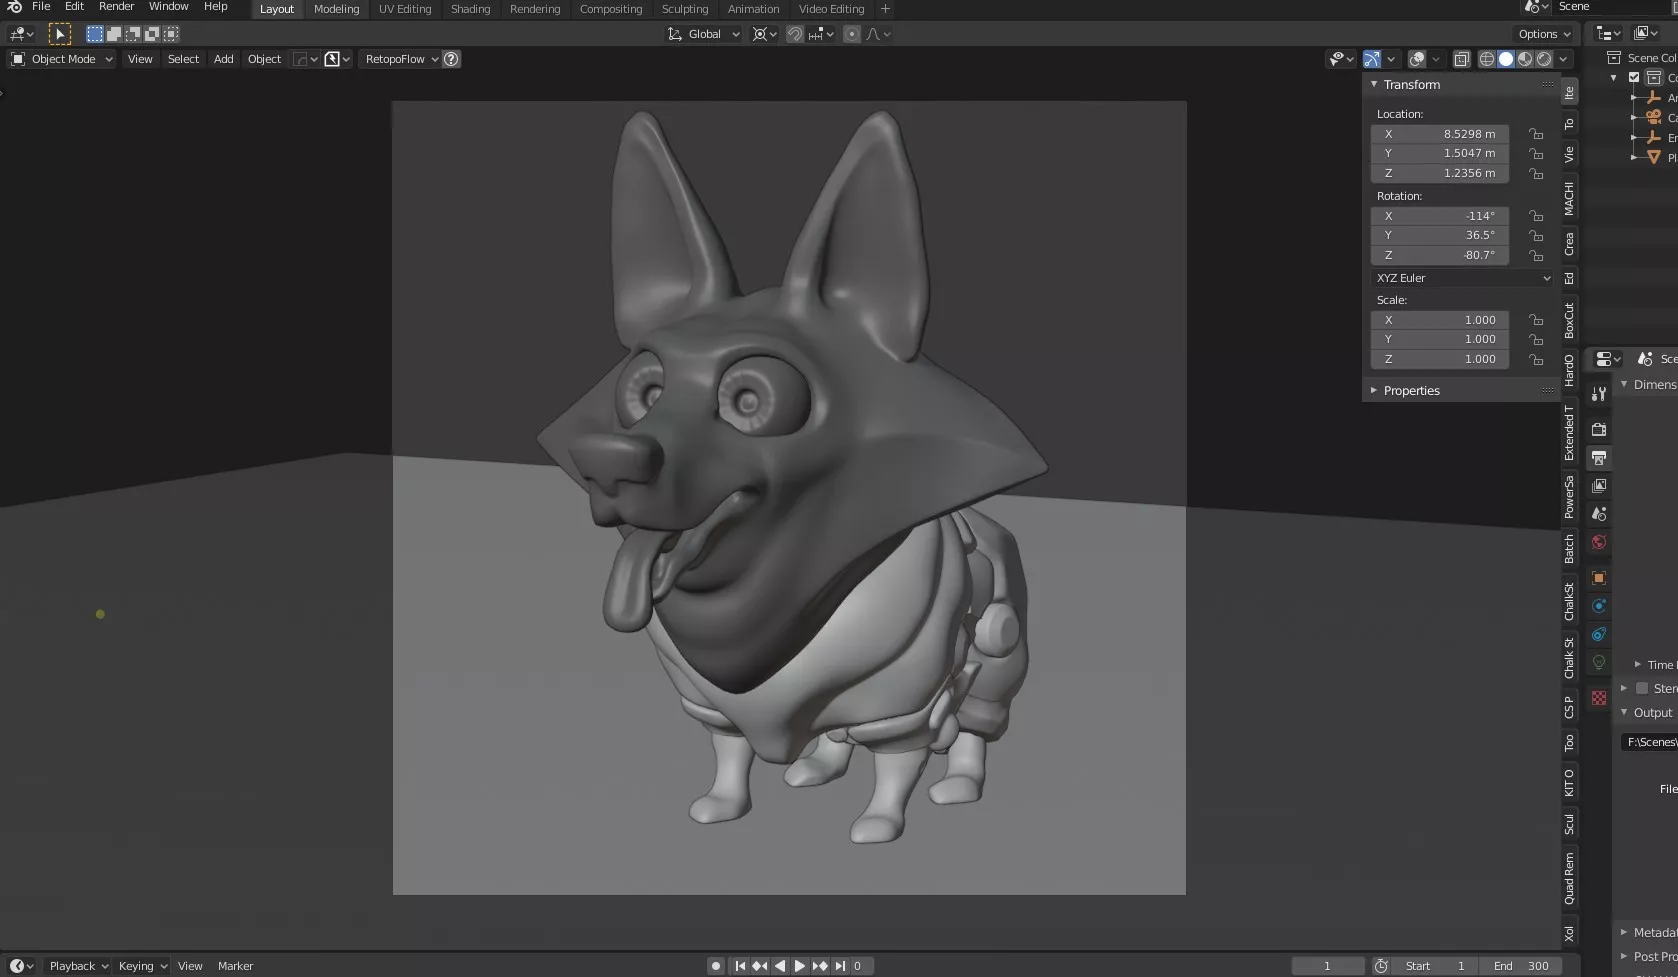Click the RetopoFlow help question mark icon
1678x977 pixels.
pyautogui.click(x=452, y=59)
